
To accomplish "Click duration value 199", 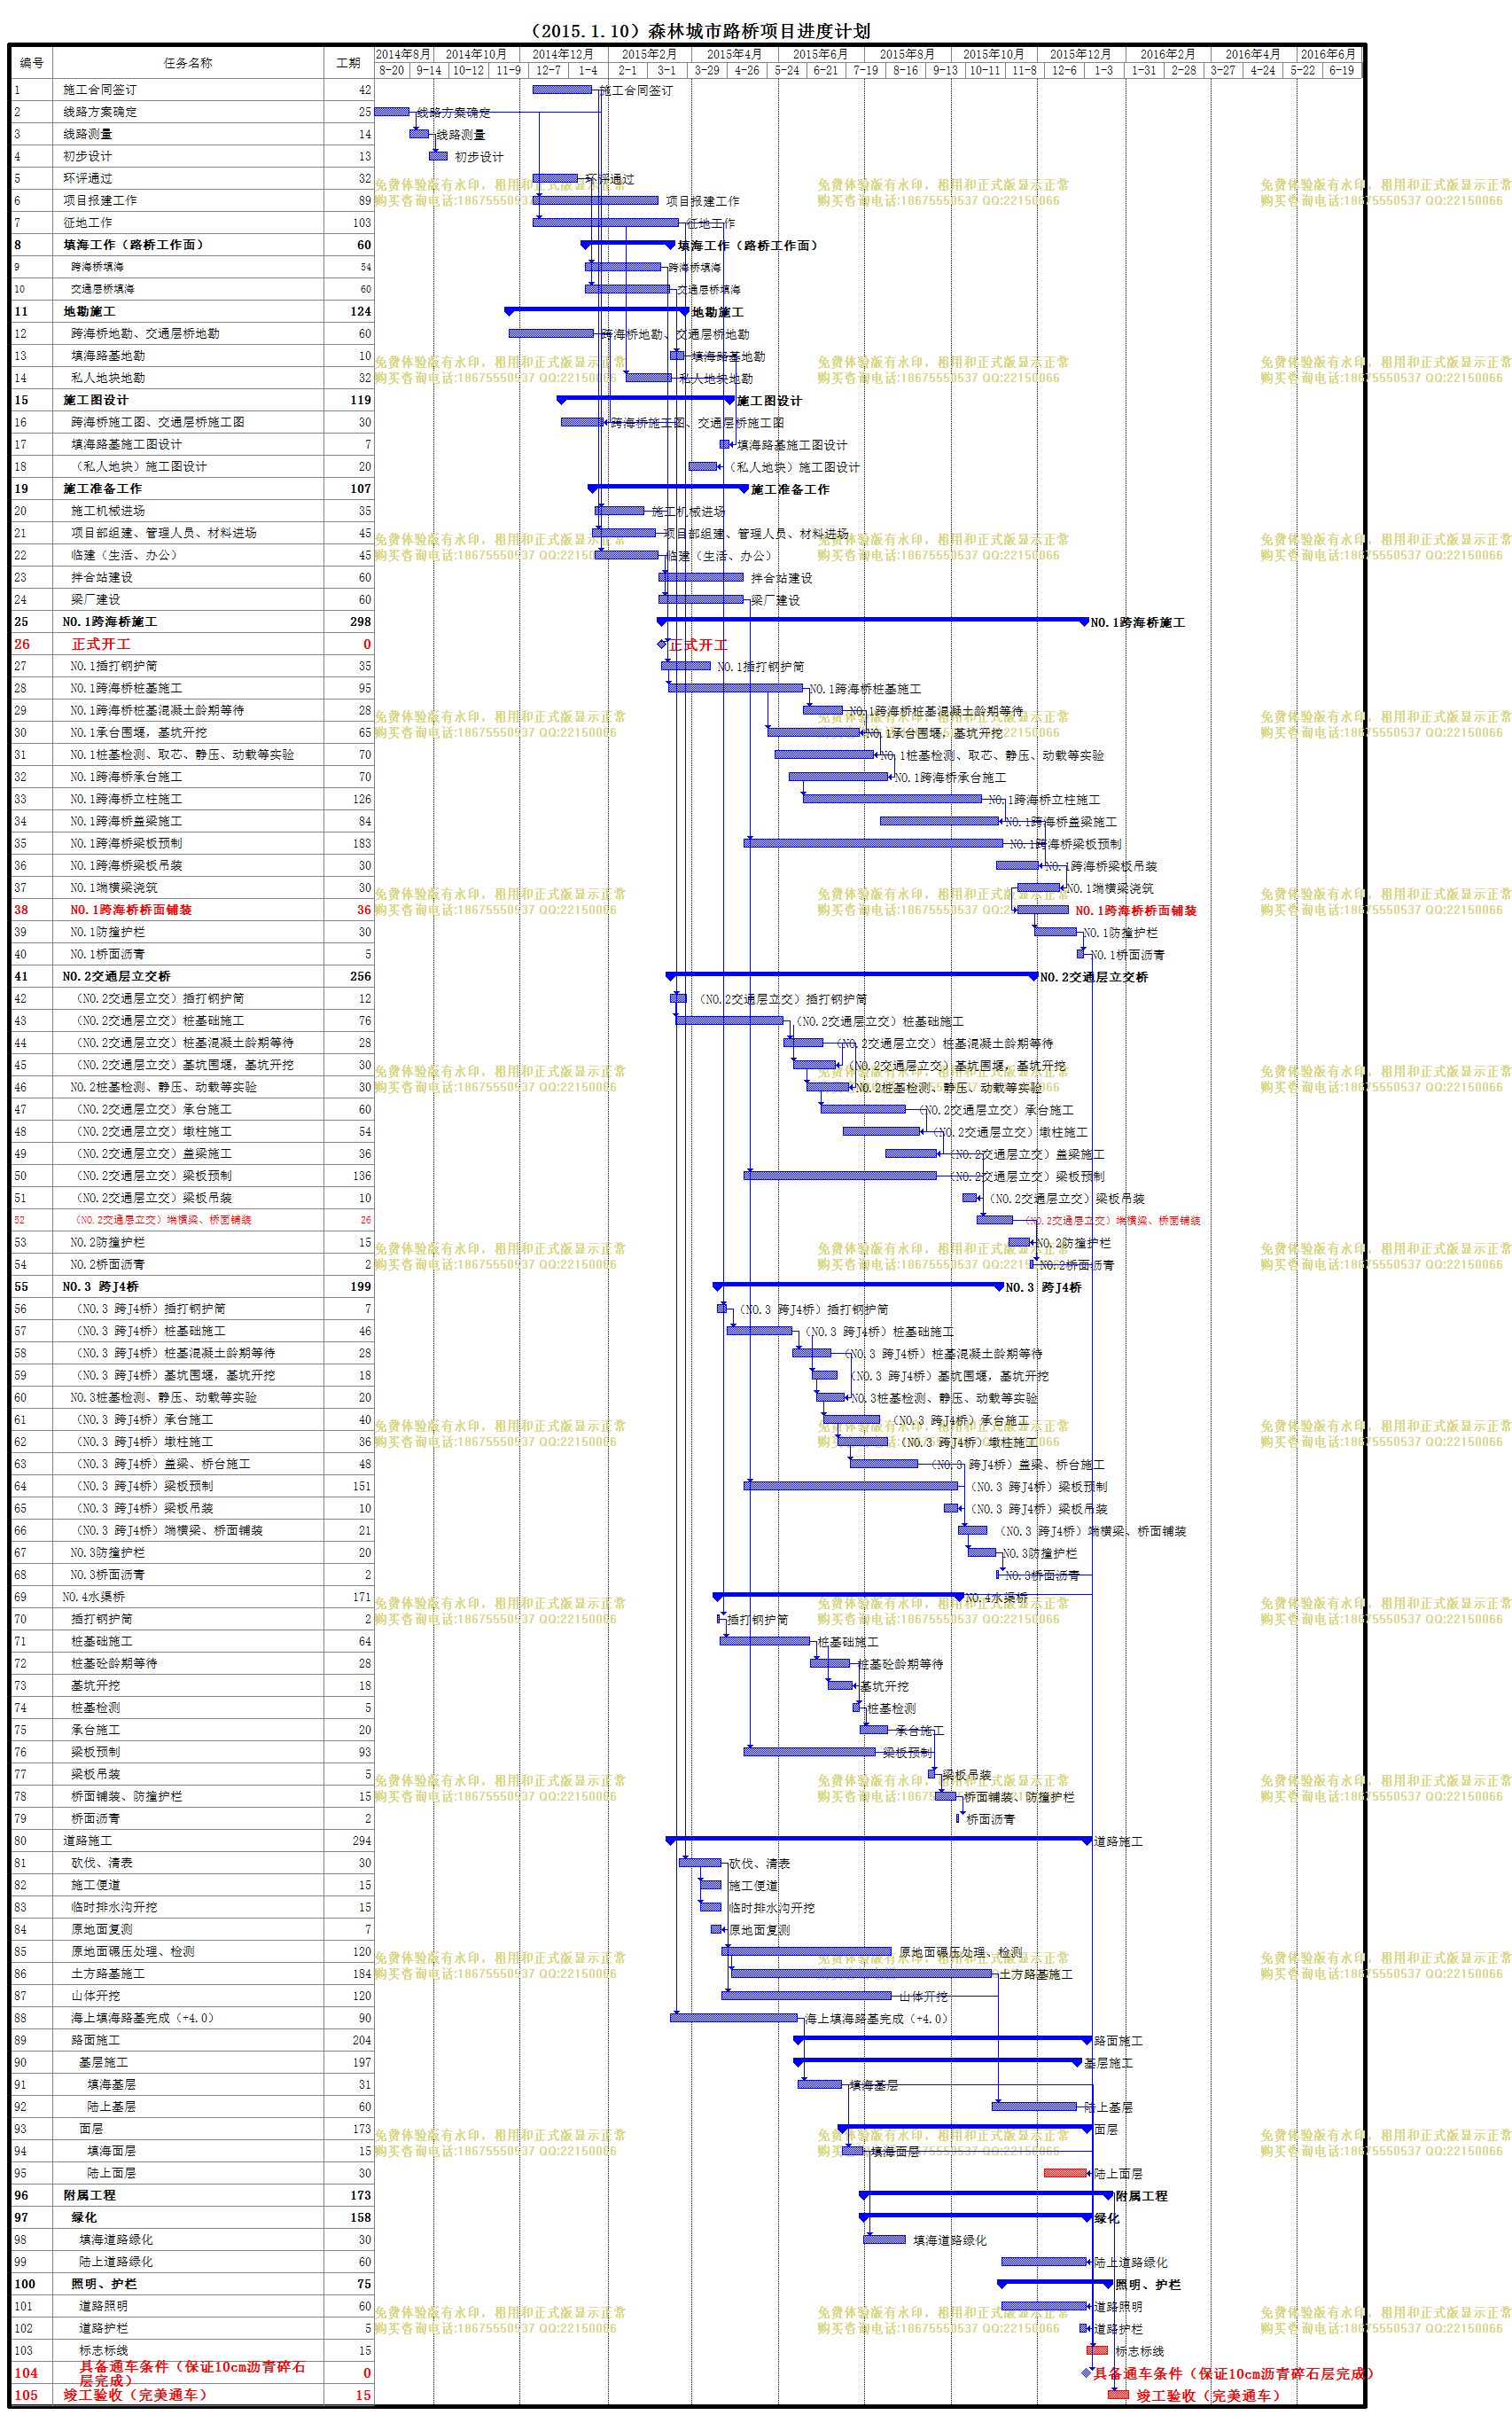I will click(360, 1286).
